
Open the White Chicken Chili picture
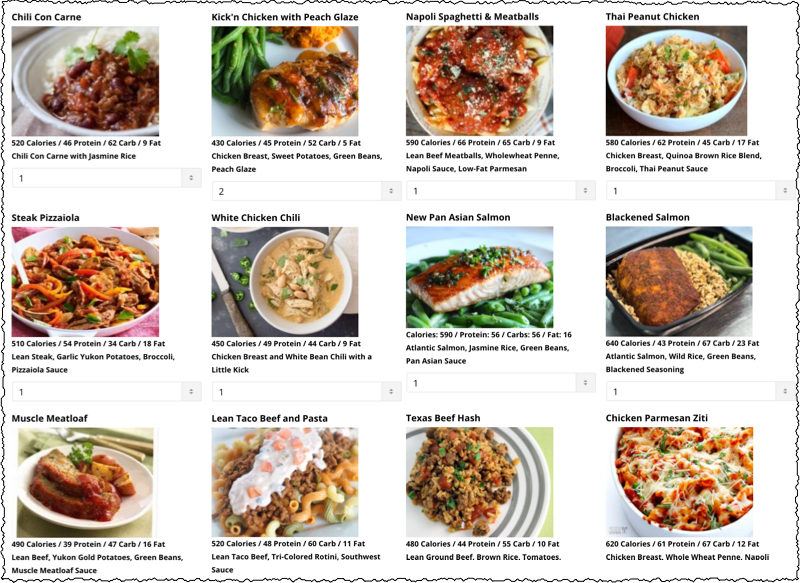point(285,282)
